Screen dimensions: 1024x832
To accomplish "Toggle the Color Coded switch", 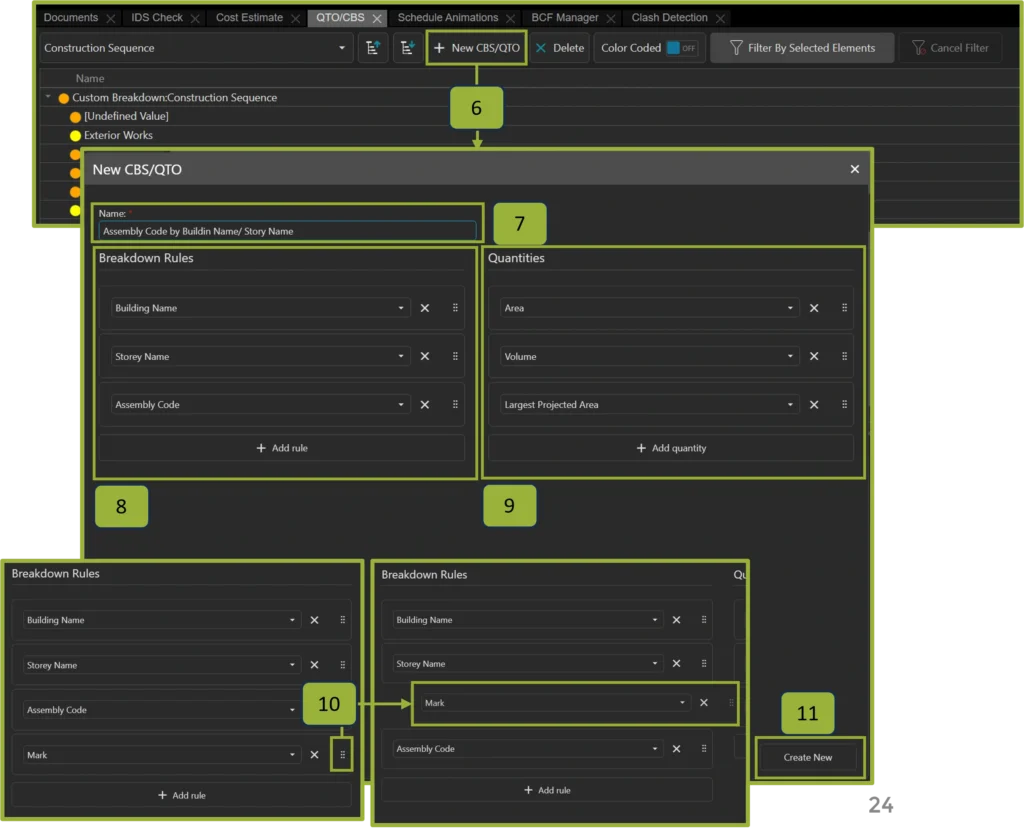I will point(682,48).
